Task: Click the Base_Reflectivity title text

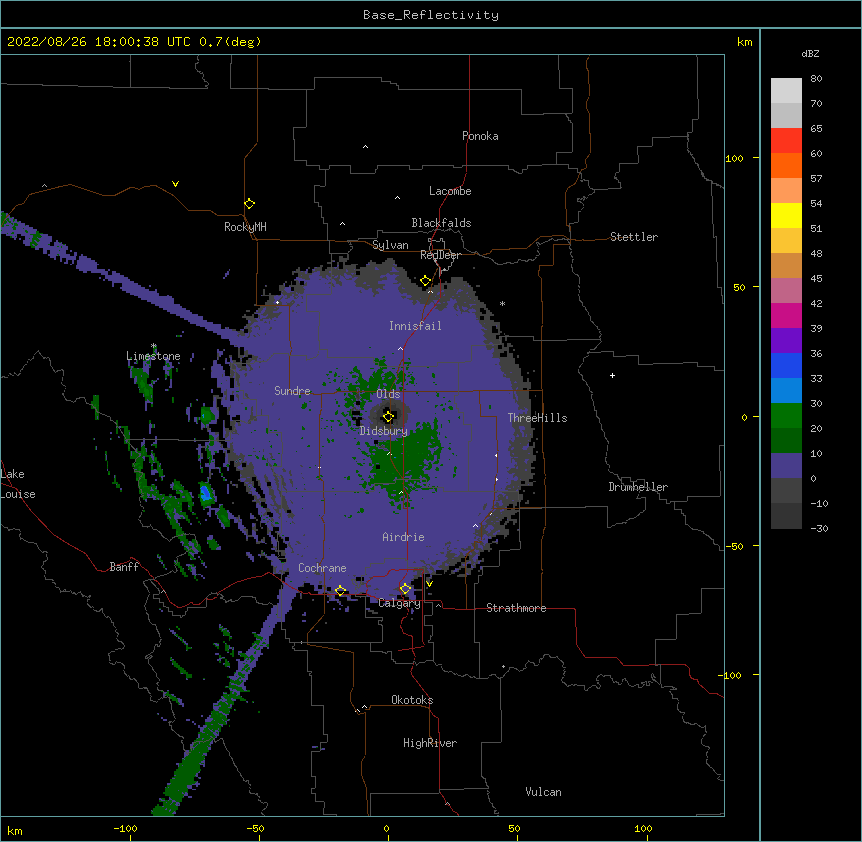Action: [431, 15]
